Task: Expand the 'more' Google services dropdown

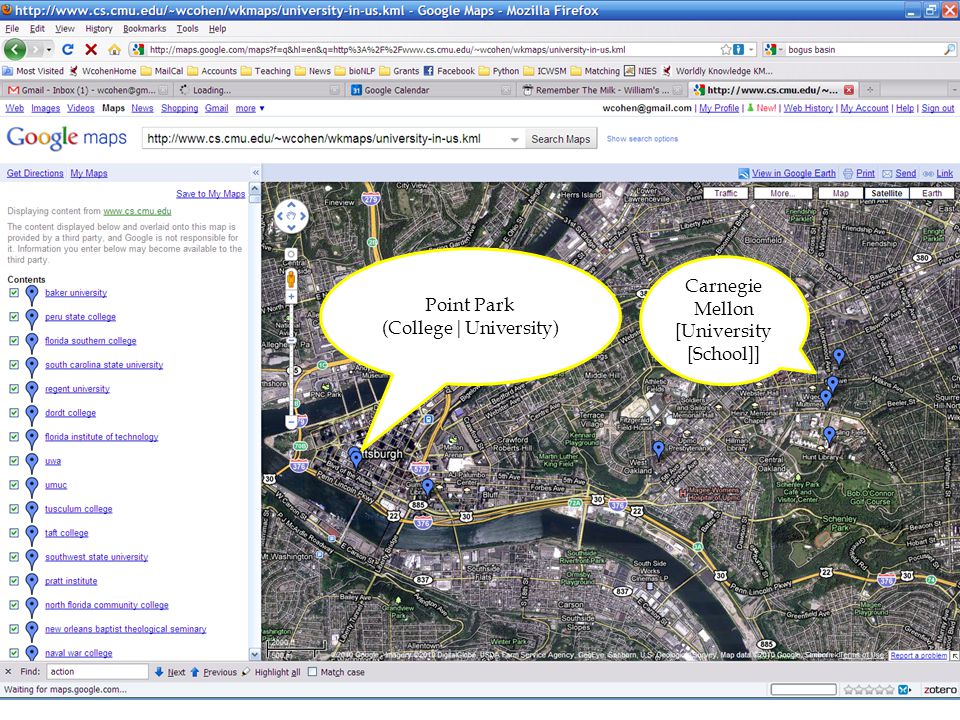Action: (x=249, y=108)
